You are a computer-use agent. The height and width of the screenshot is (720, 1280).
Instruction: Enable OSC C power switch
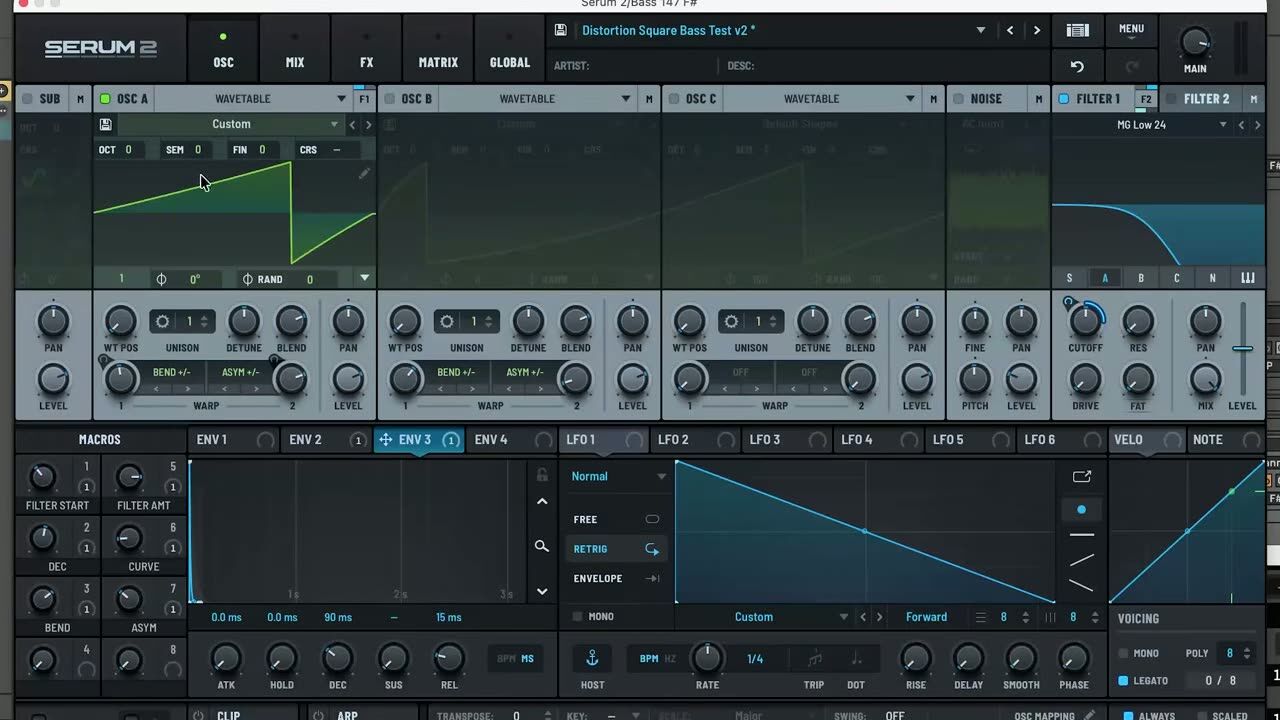pos(673,99)
